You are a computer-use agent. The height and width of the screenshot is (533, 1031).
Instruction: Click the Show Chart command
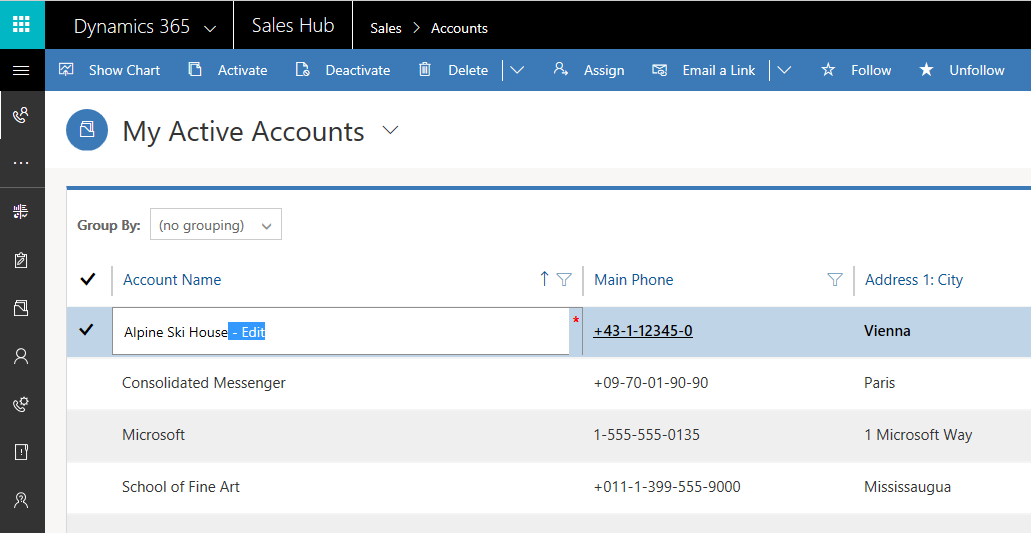point(124,70)
